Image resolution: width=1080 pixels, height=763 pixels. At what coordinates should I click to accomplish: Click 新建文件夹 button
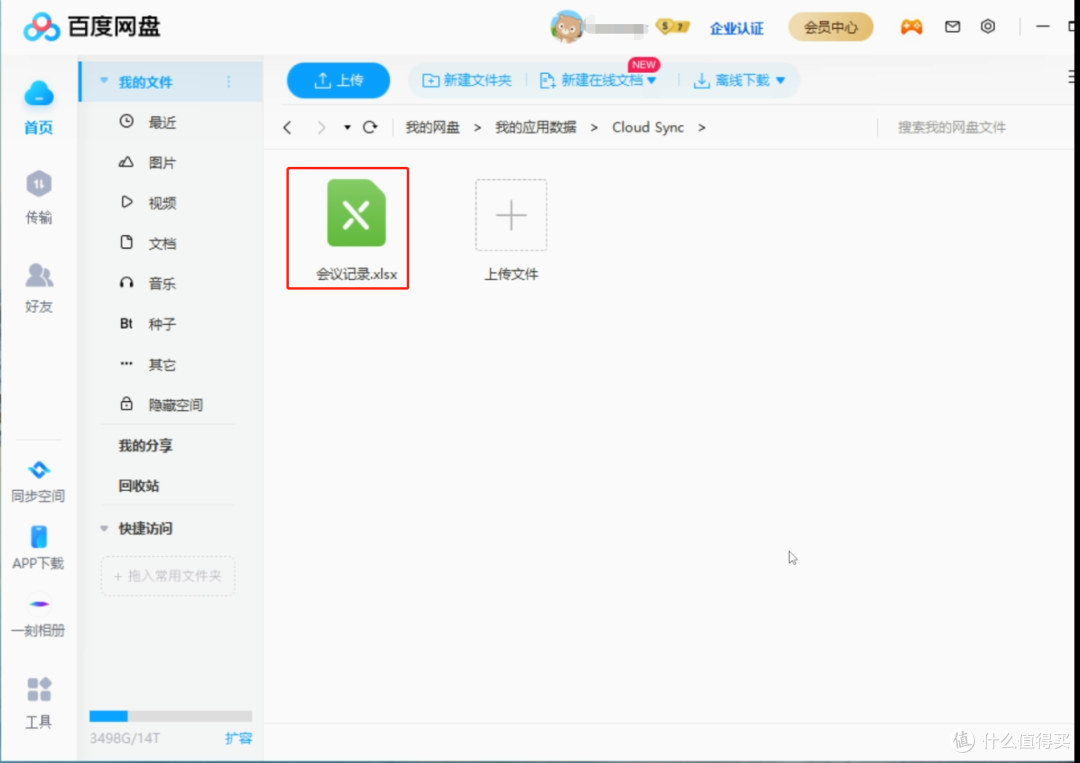click(x=466, y=81)
